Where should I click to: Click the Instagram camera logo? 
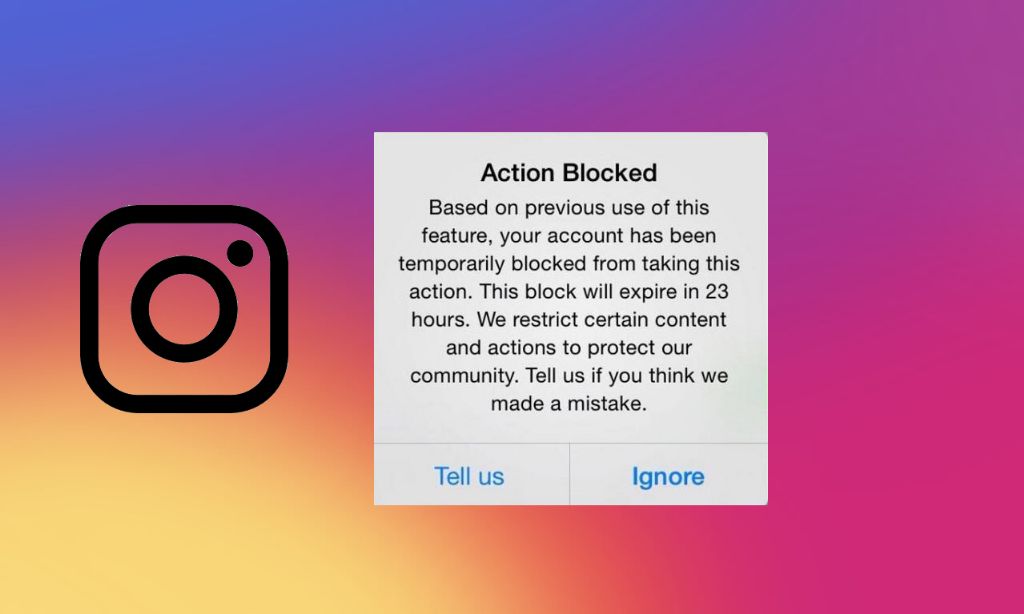(x=184, y=308)
